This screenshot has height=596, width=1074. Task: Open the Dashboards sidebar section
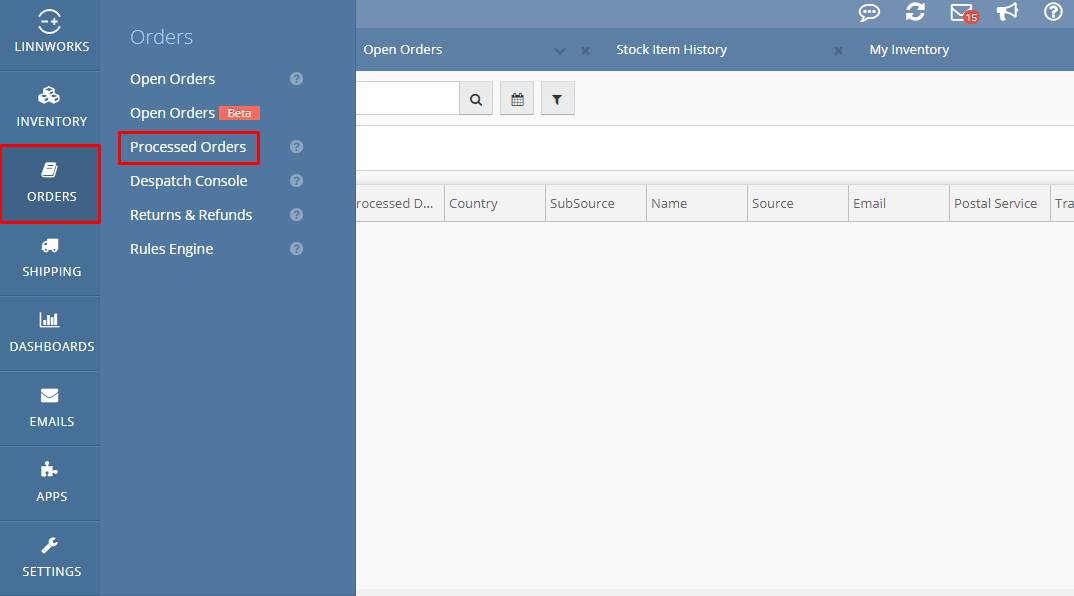50,334
